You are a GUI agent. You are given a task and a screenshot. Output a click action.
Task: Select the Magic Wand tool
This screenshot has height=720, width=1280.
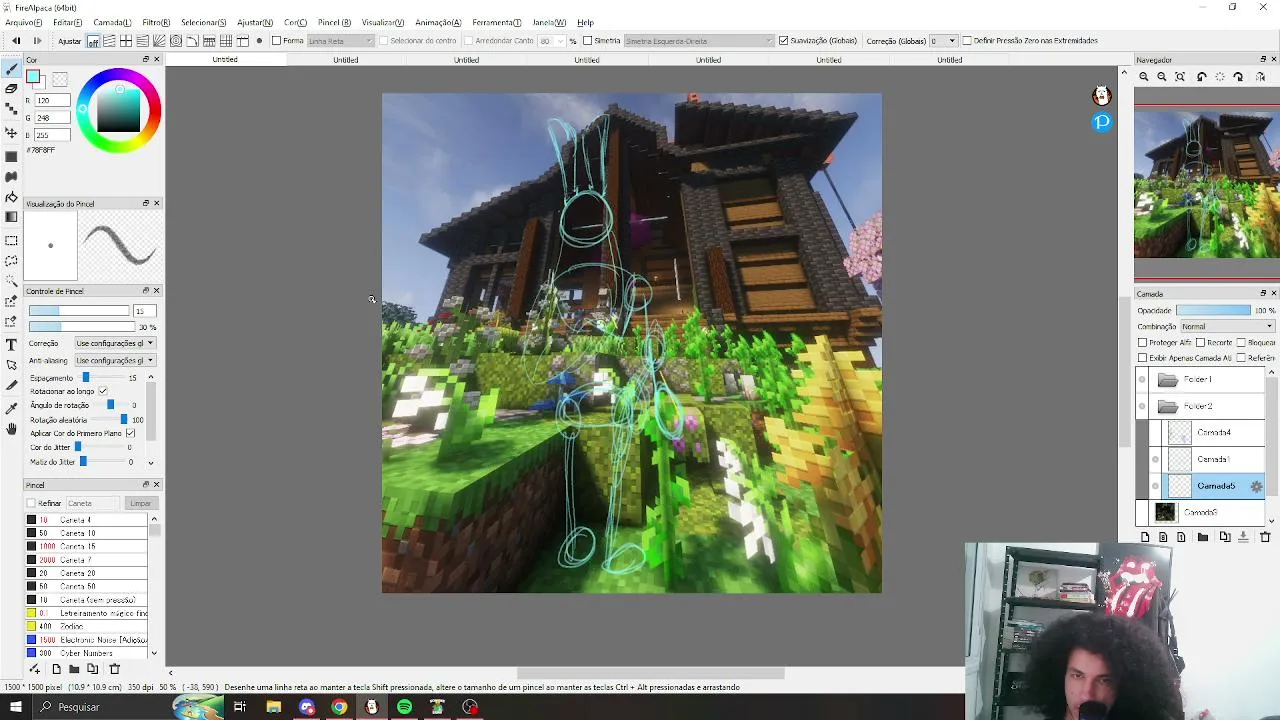tap(11, 280)
